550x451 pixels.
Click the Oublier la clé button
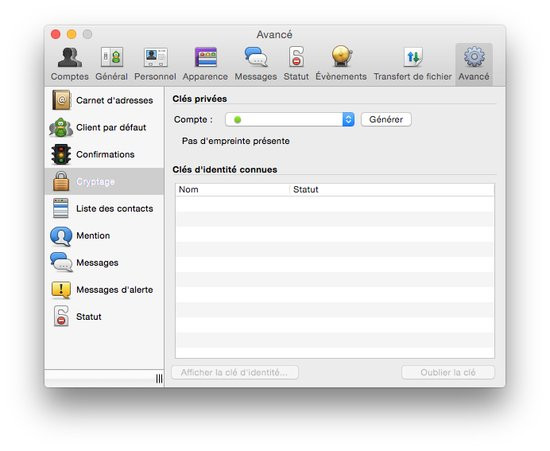click(x=448, y=372)
